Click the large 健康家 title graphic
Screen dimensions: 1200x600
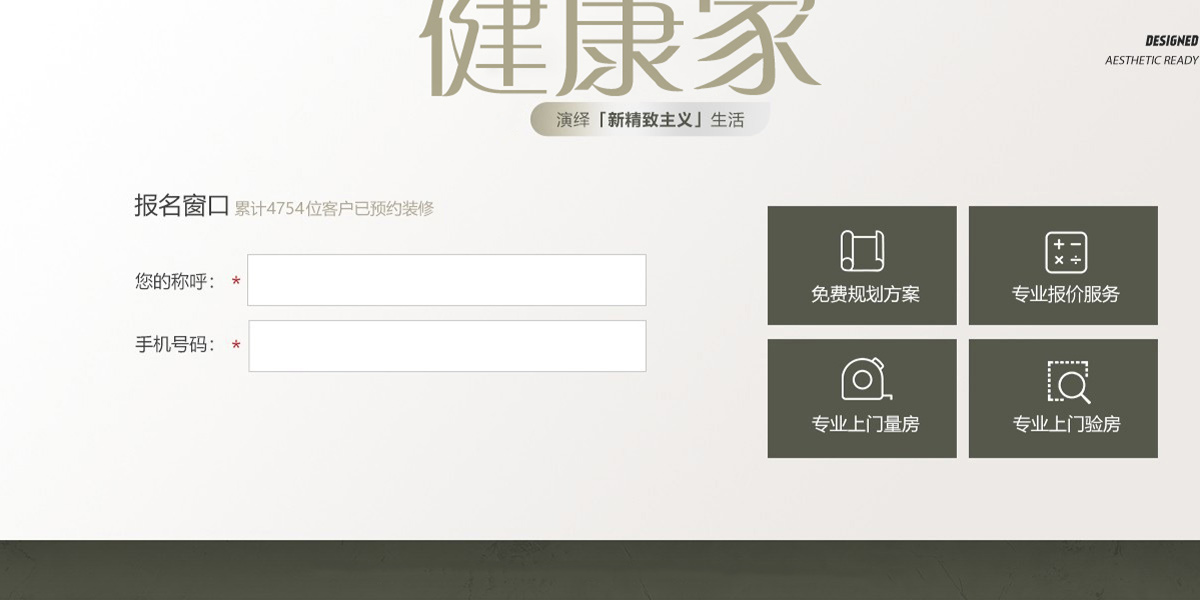[620, 47]
